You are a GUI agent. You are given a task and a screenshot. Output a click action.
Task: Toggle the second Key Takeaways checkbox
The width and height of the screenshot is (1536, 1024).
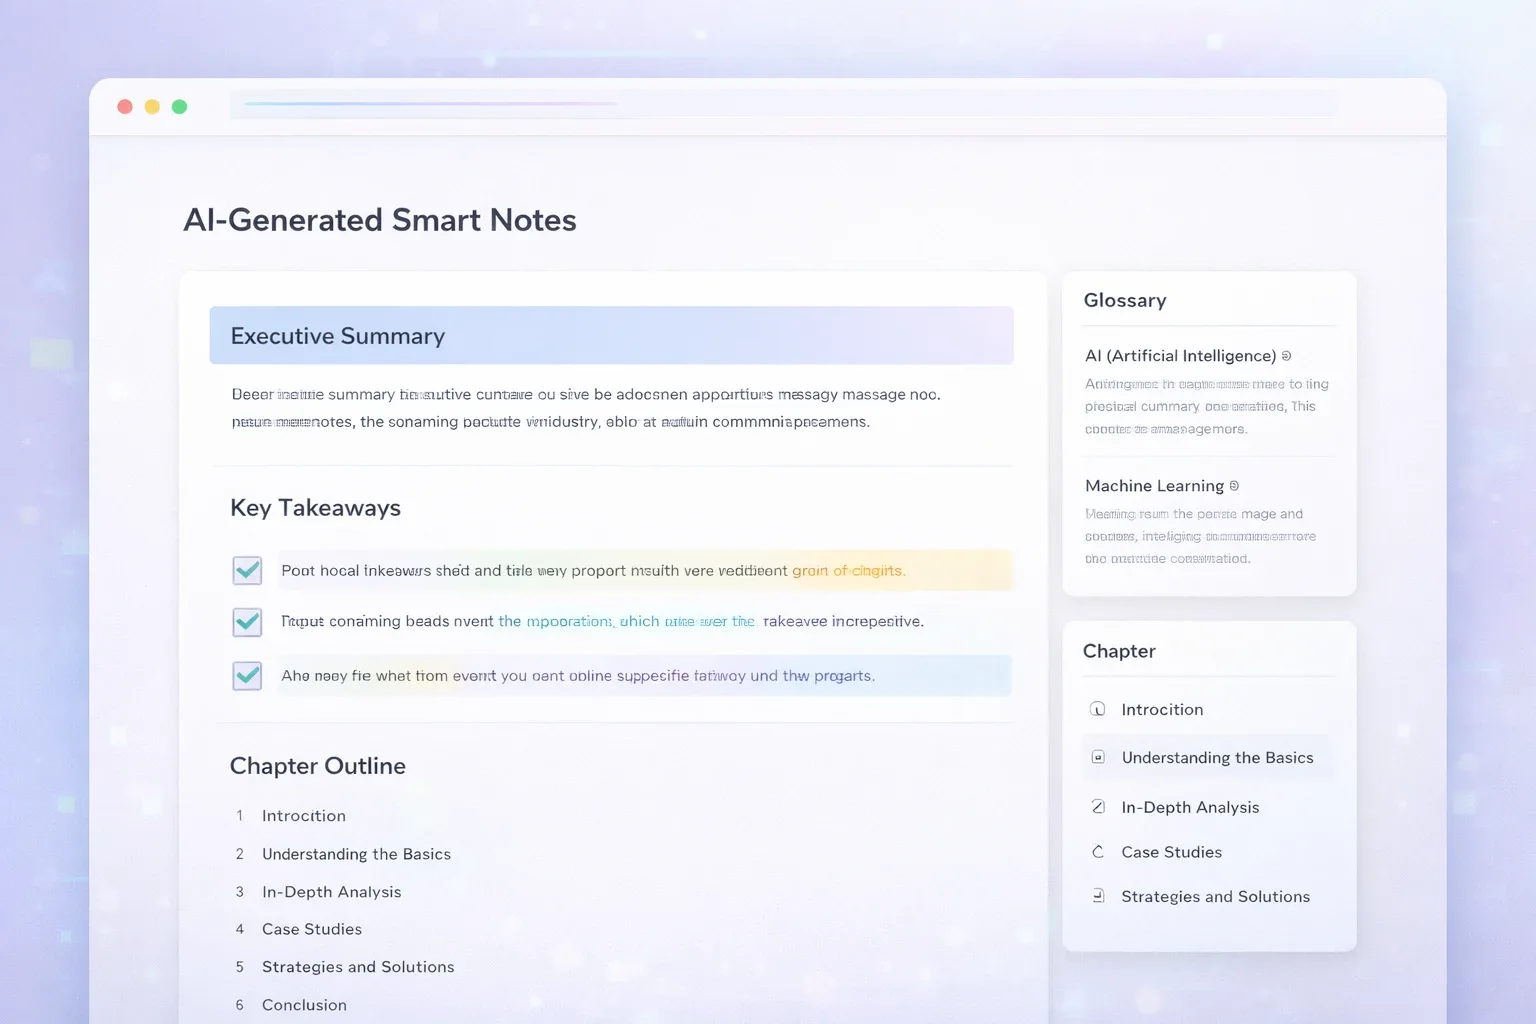tap(247, 622)
